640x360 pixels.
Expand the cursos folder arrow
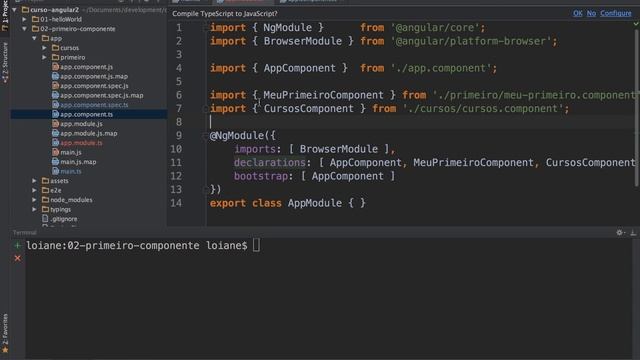pos(44,48)
